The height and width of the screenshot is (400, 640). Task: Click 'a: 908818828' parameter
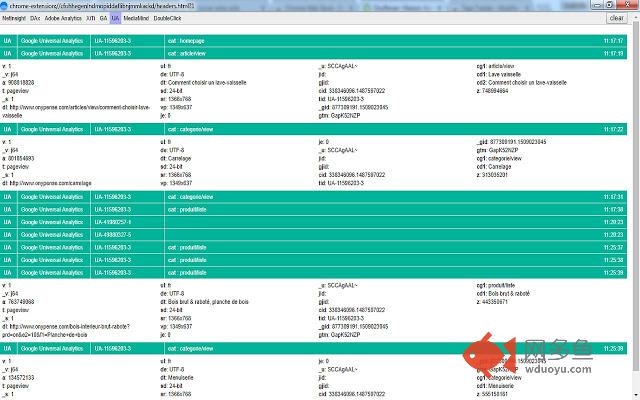(x=18, y=82)
